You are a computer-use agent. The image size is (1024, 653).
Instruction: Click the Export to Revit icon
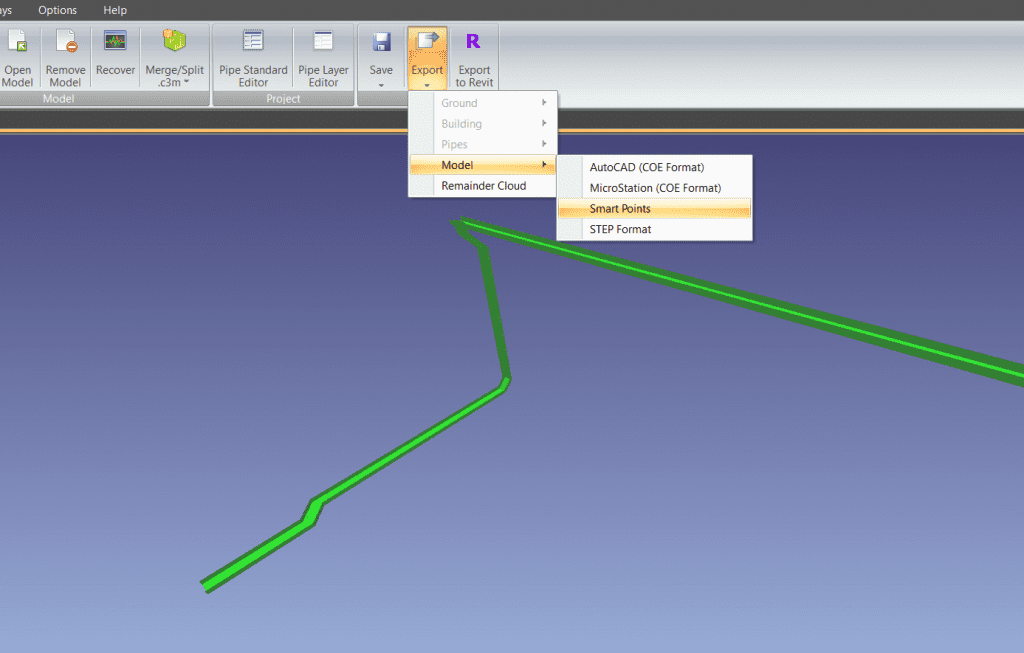coord(473,42)
